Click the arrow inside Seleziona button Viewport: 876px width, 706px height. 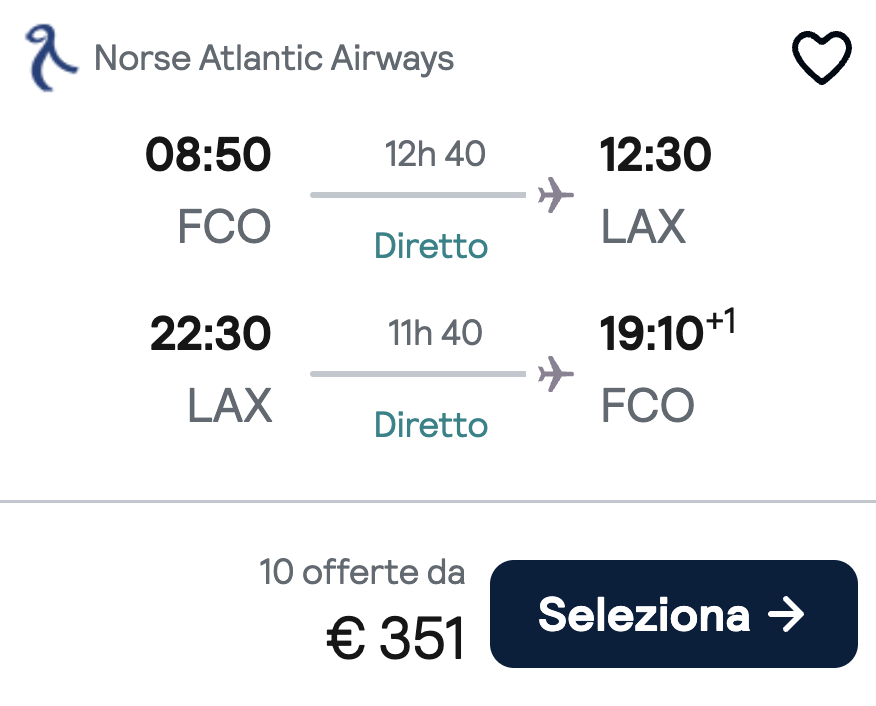tap(785, 614)
